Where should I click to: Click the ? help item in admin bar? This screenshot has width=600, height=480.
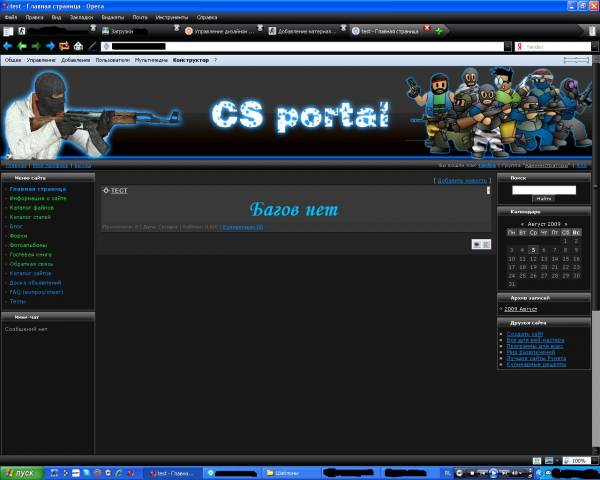tap(215, 60)
